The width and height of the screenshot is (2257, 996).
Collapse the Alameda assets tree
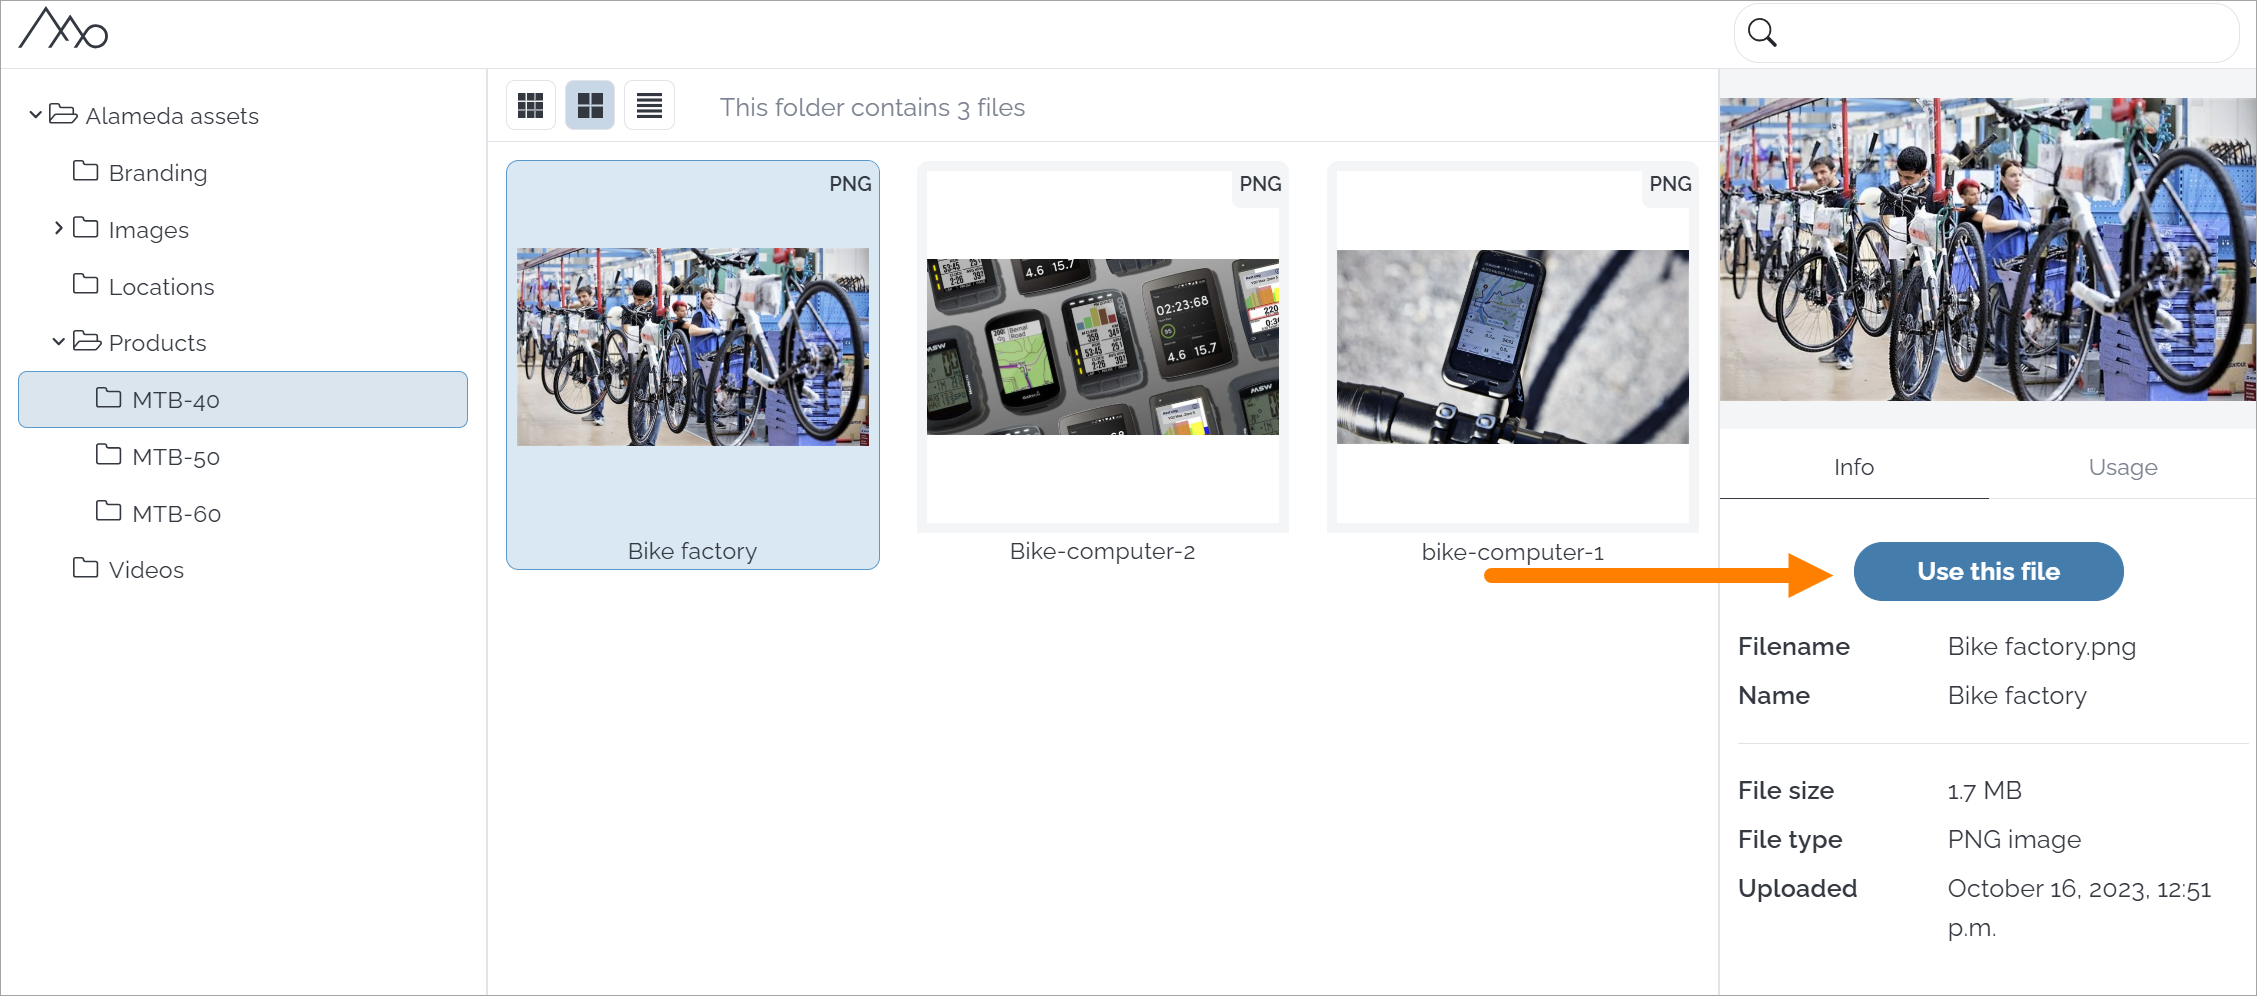(x=35, y=115)
